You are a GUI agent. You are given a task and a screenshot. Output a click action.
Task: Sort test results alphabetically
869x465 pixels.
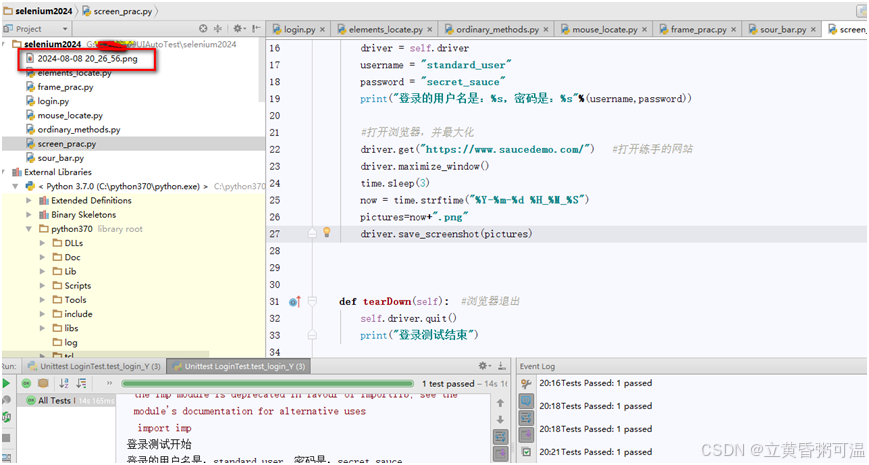coord(64,384)
